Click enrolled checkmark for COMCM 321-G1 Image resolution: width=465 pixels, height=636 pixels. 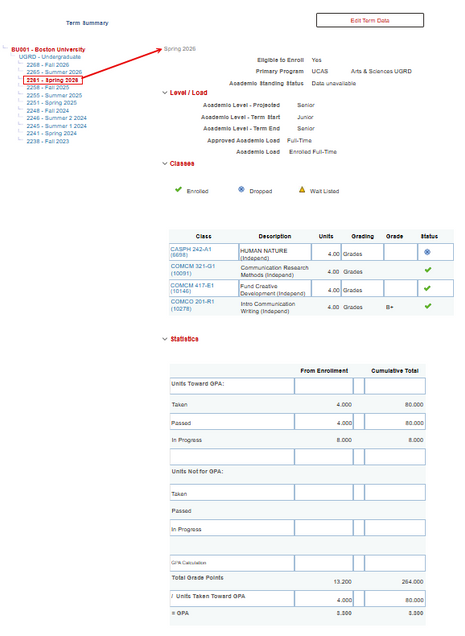click(428, 270)
